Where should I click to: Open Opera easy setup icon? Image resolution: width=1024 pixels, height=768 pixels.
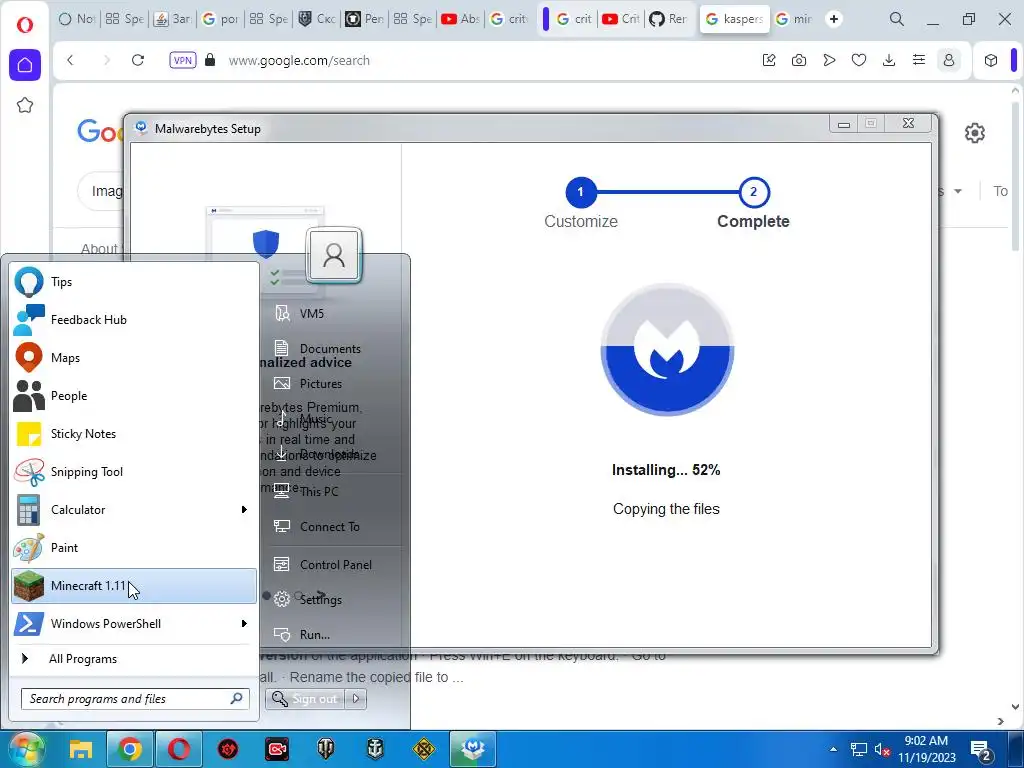click(x=919, y=60)
